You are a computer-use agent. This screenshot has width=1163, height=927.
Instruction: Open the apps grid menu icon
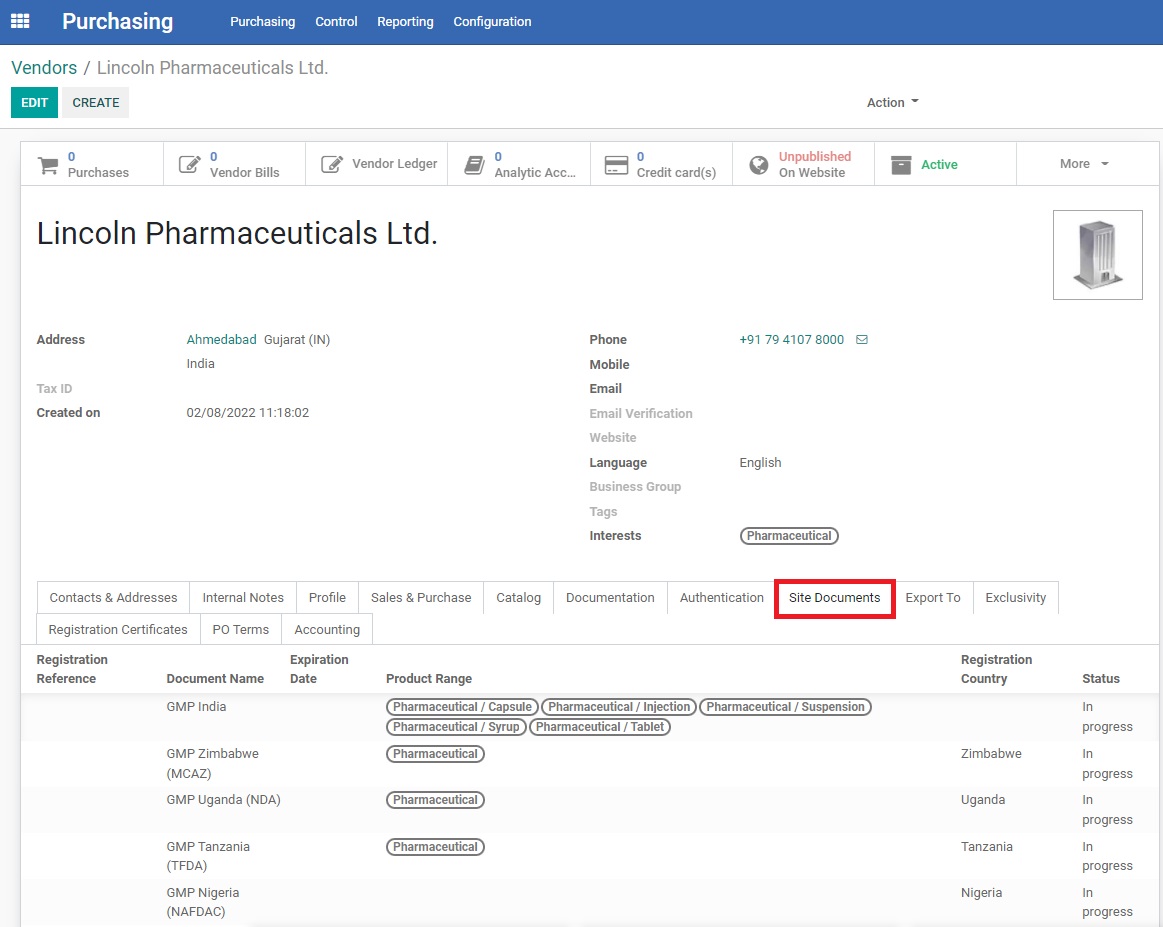click(x=20, y=22)
